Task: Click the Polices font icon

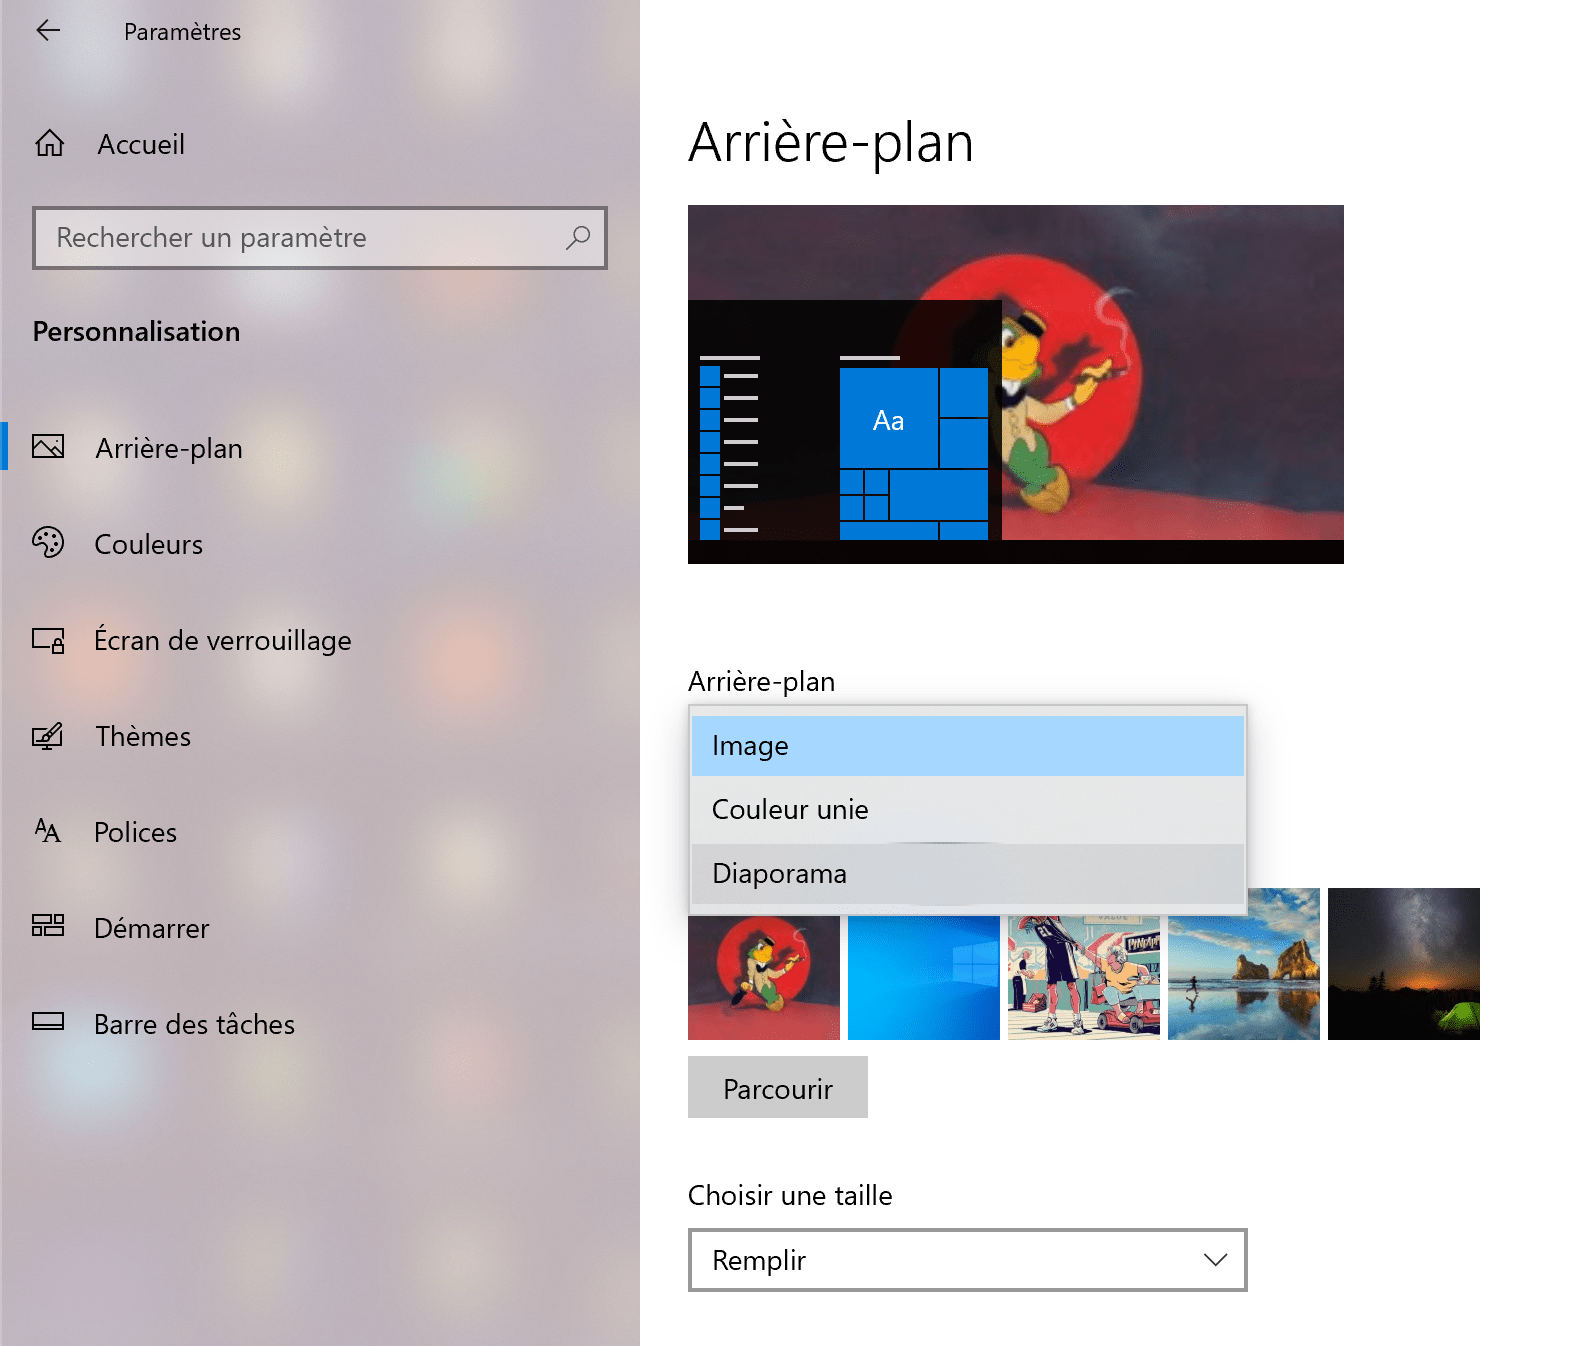Action: click(48, 831)
